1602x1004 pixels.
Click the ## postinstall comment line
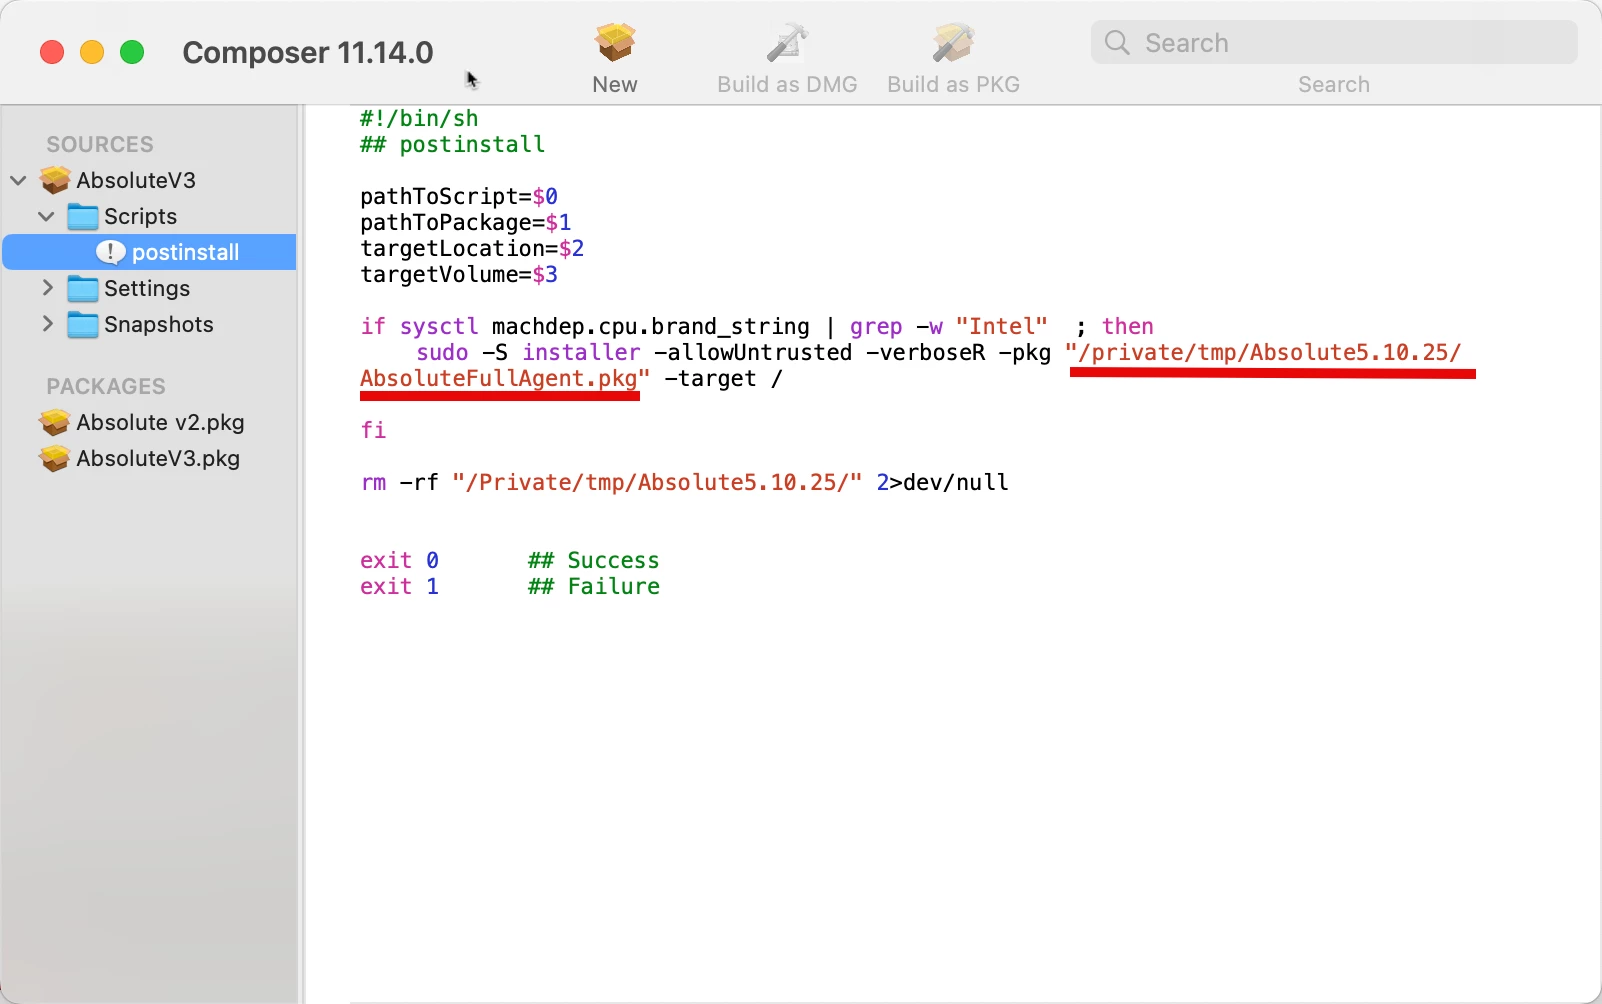(x=452, y=144)
